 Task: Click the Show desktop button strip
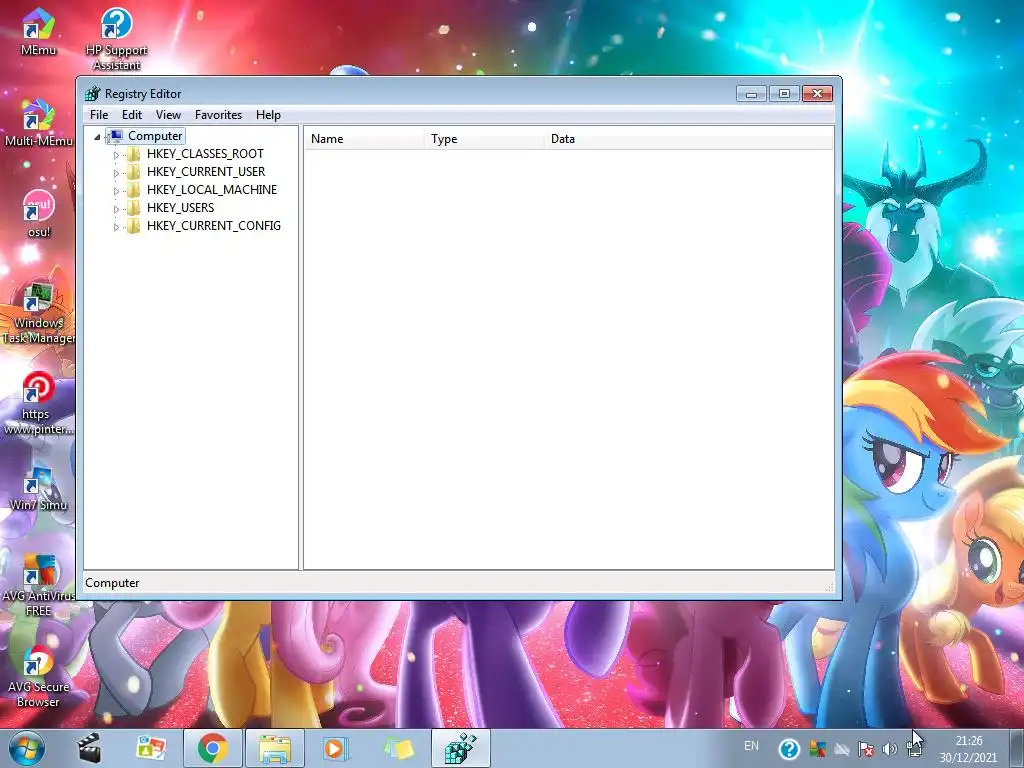click(1018, 749)
